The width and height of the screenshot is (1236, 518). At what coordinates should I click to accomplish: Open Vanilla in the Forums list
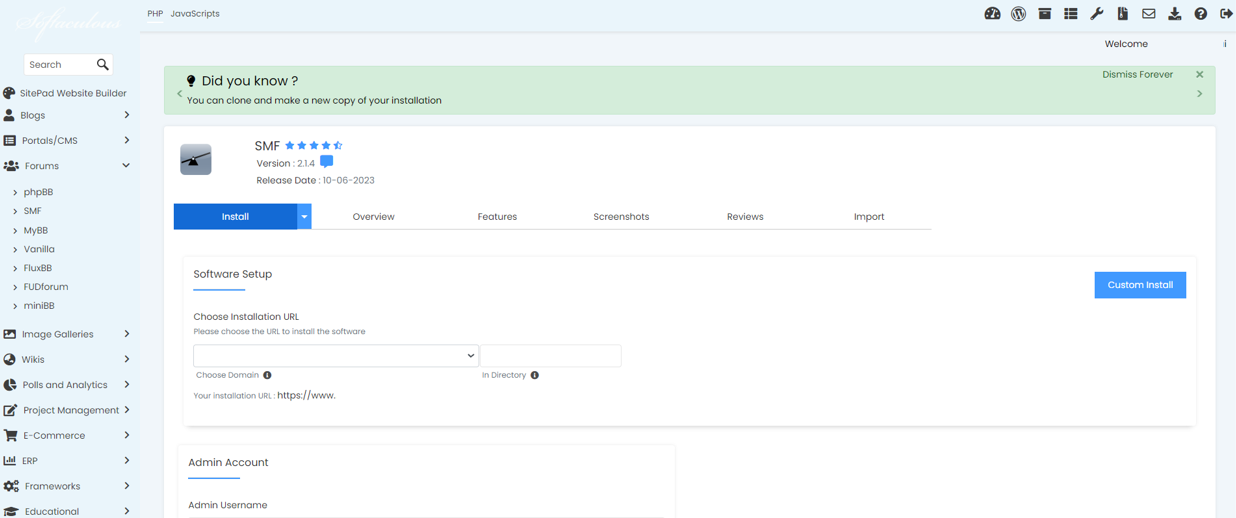pos(39,249)
